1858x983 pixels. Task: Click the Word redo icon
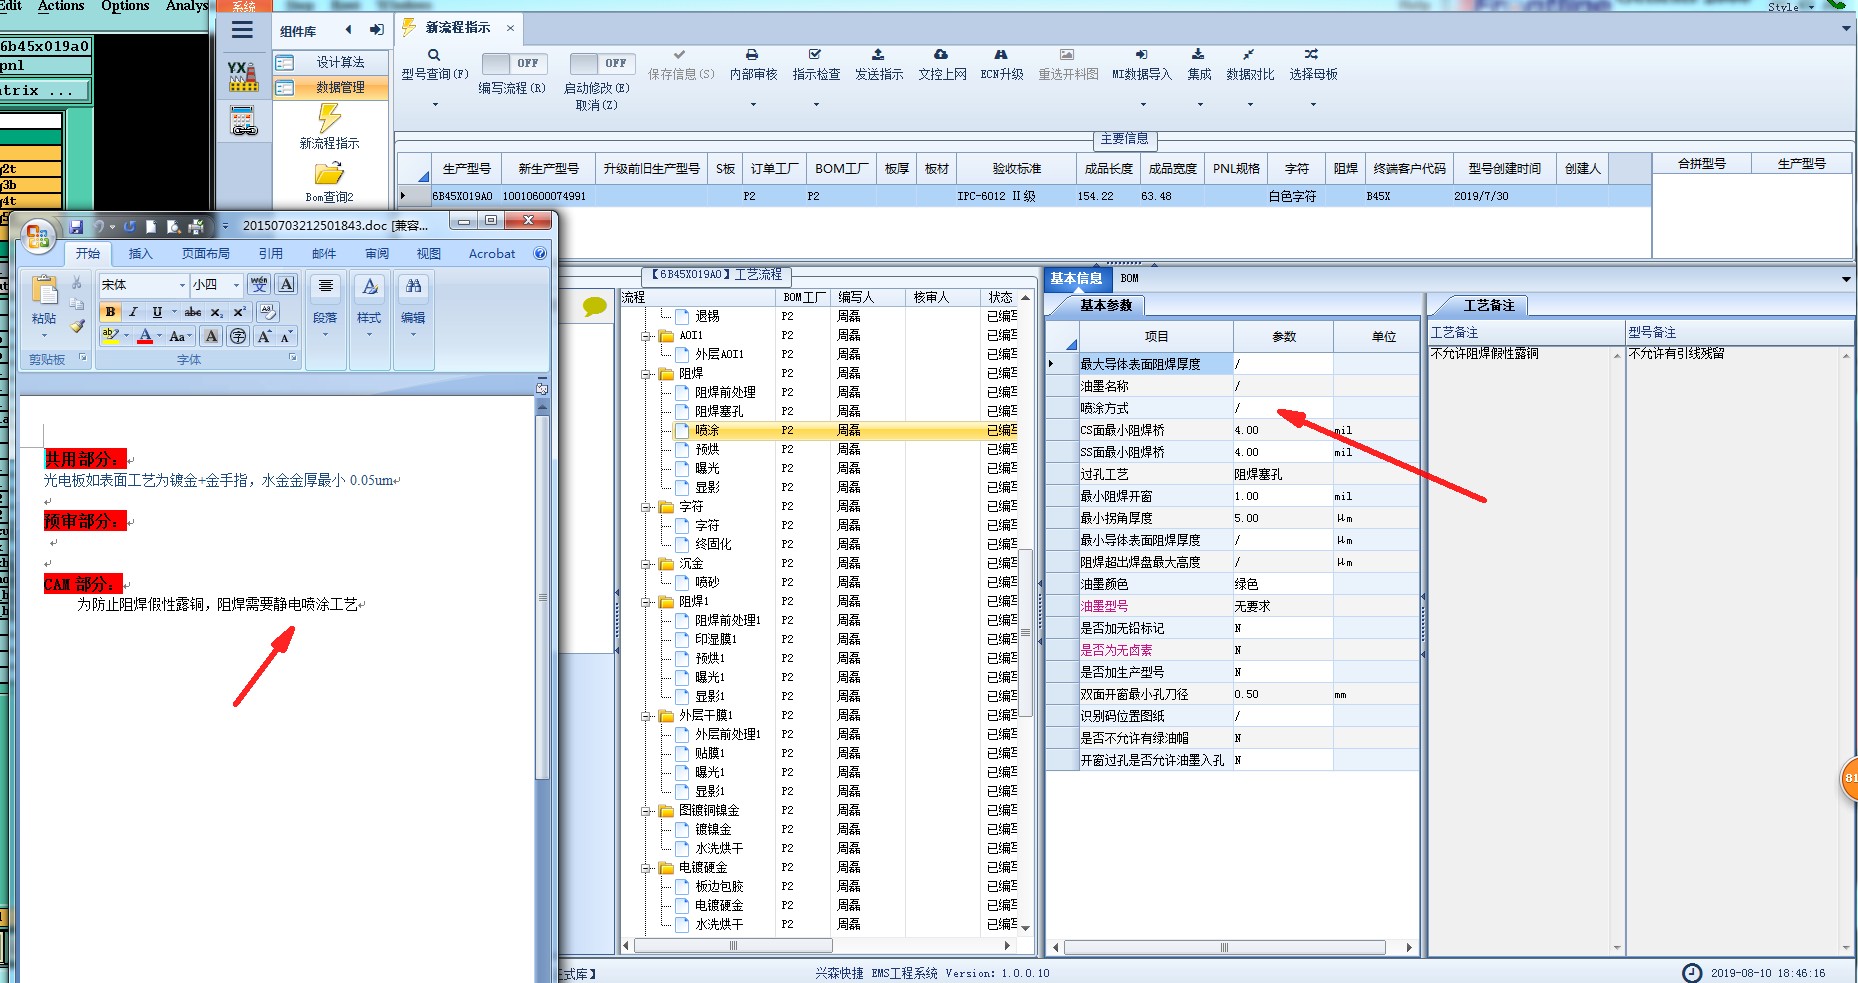click(x=129, y=226)
